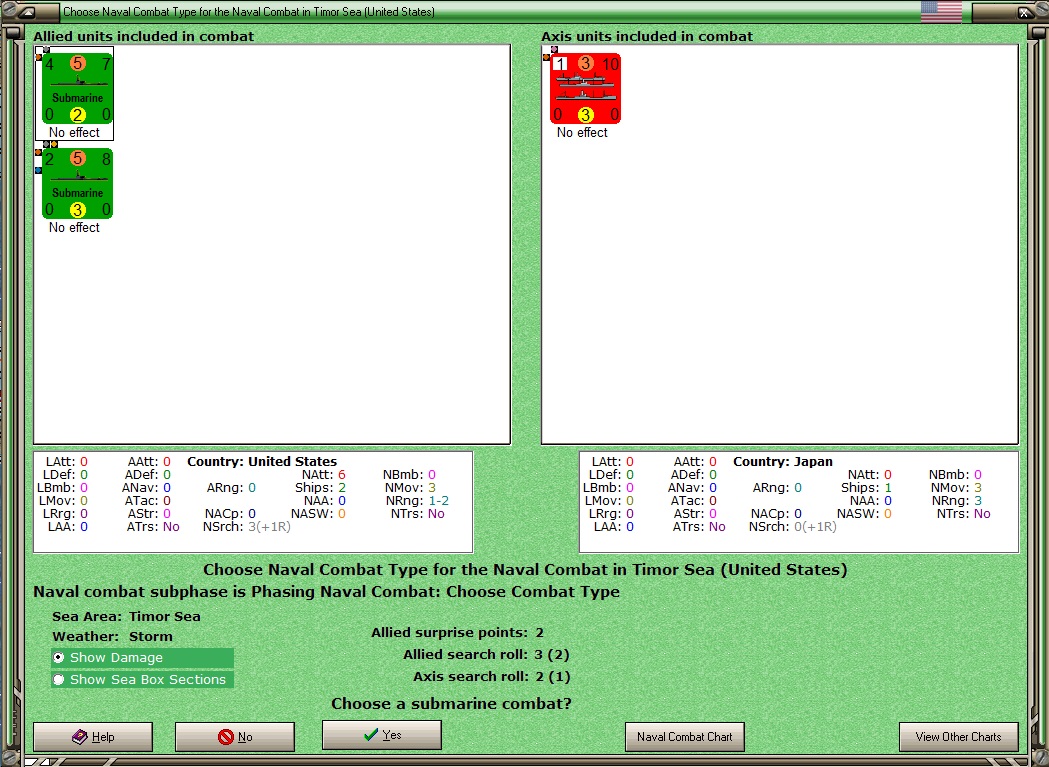Open the Help button
This screenshot has height=767, width=1049.
(93, 737)
